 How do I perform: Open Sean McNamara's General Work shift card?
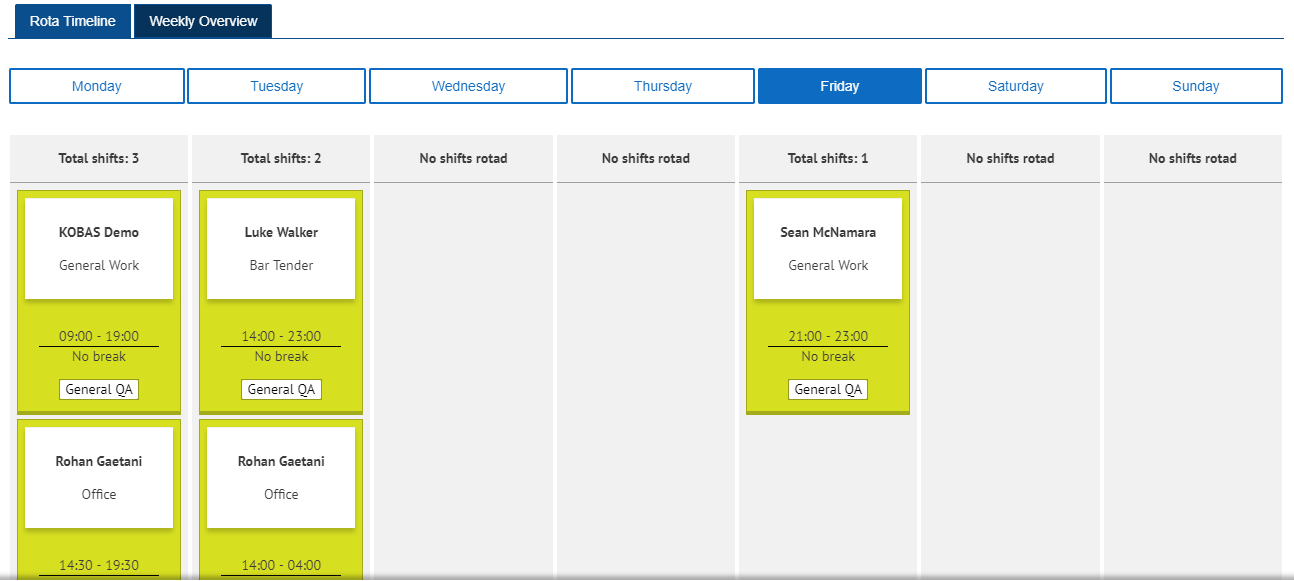pos(827,248)
